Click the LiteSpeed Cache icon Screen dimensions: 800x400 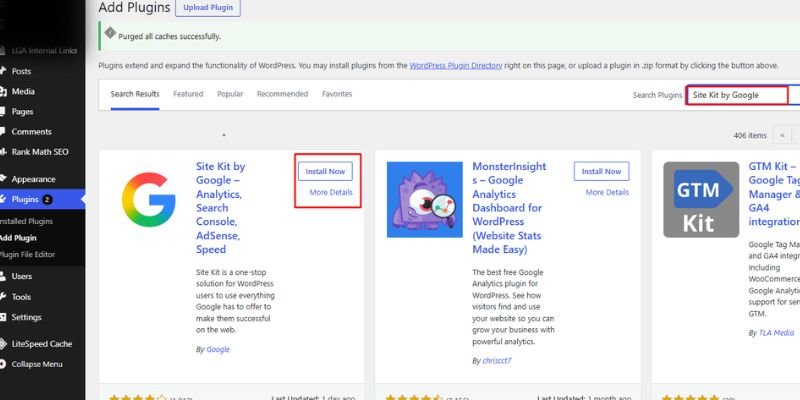click(3, 344)
